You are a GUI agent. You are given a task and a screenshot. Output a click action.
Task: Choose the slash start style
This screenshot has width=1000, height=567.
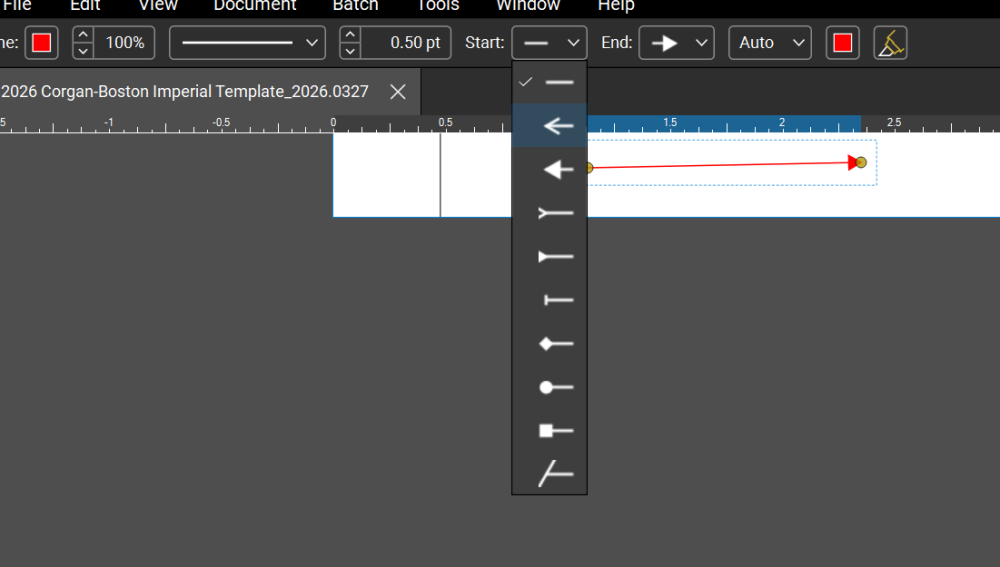click(549, 474)
